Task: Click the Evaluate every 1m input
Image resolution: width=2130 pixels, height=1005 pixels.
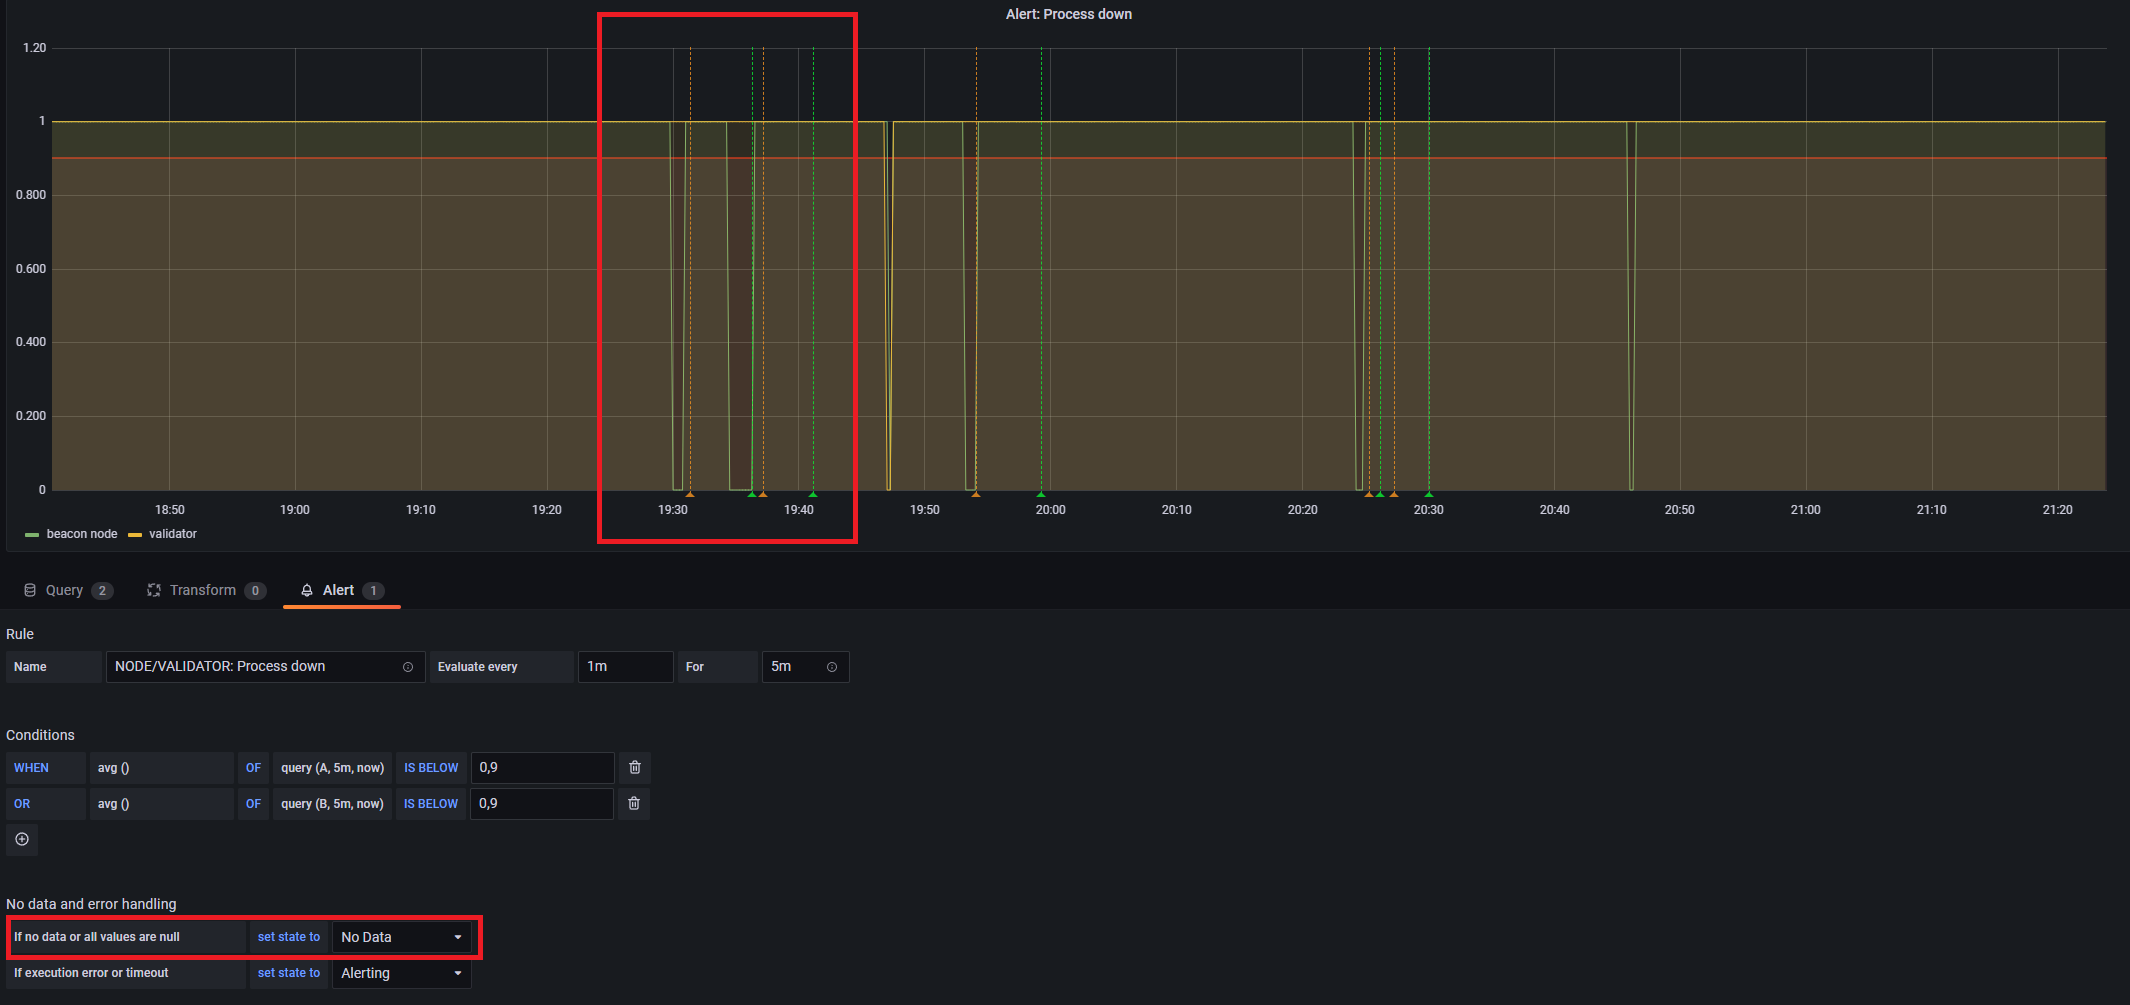Action: point(625,667)
